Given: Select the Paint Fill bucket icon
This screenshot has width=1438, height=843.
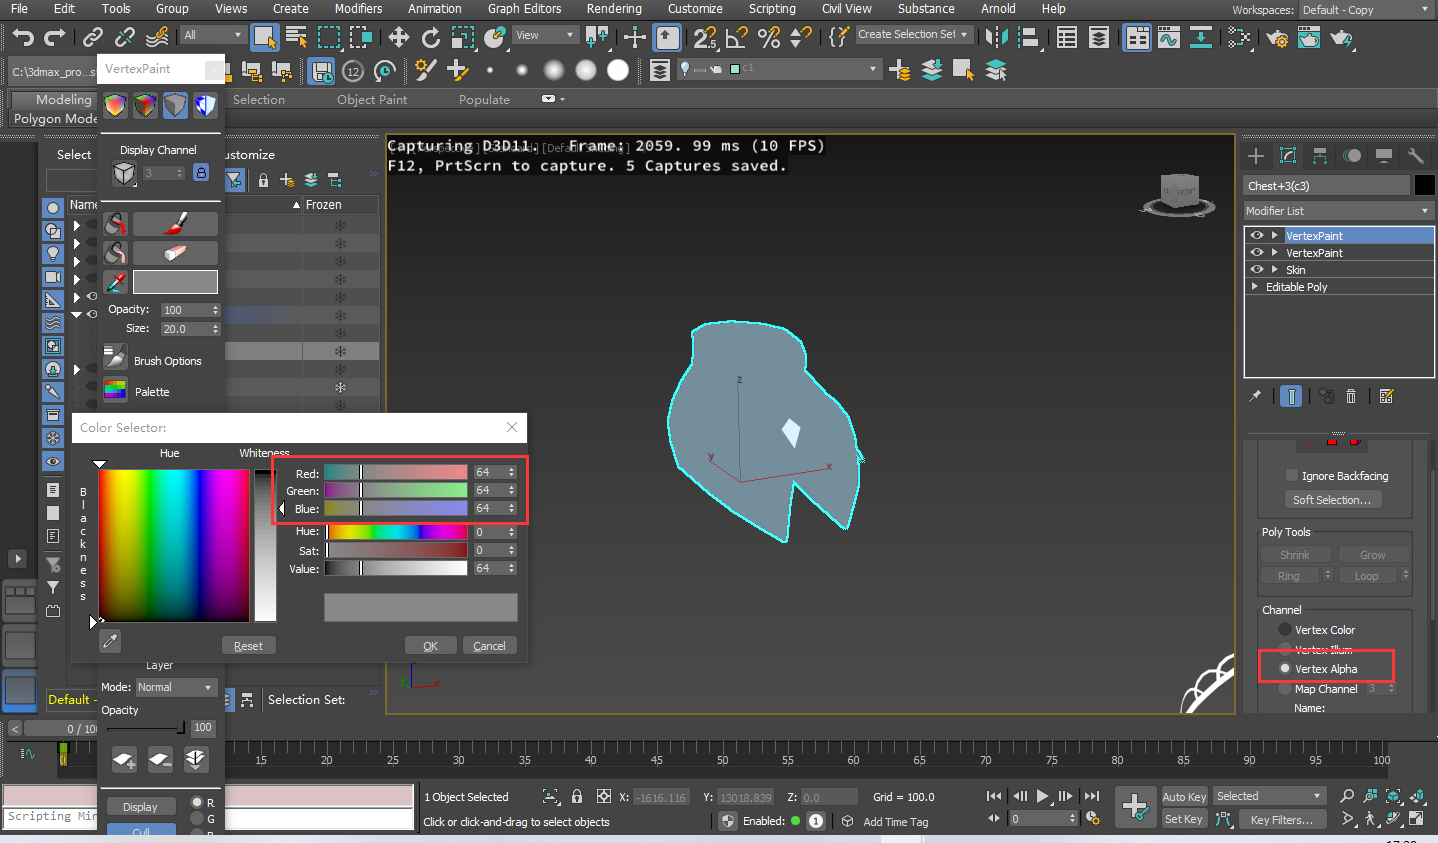Looking at the screenshot, I should coord(115,224).
